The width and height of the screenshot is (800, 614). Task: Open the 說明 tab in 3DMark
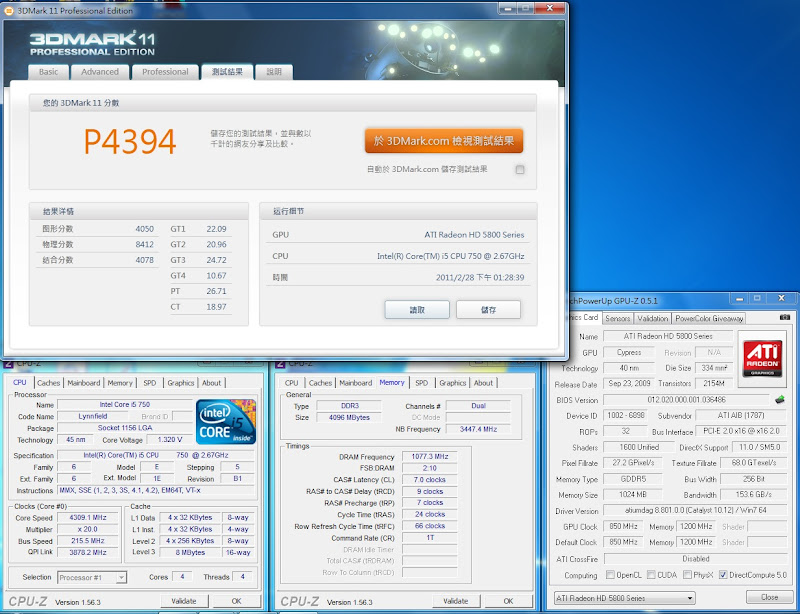[x=274, y=72]
